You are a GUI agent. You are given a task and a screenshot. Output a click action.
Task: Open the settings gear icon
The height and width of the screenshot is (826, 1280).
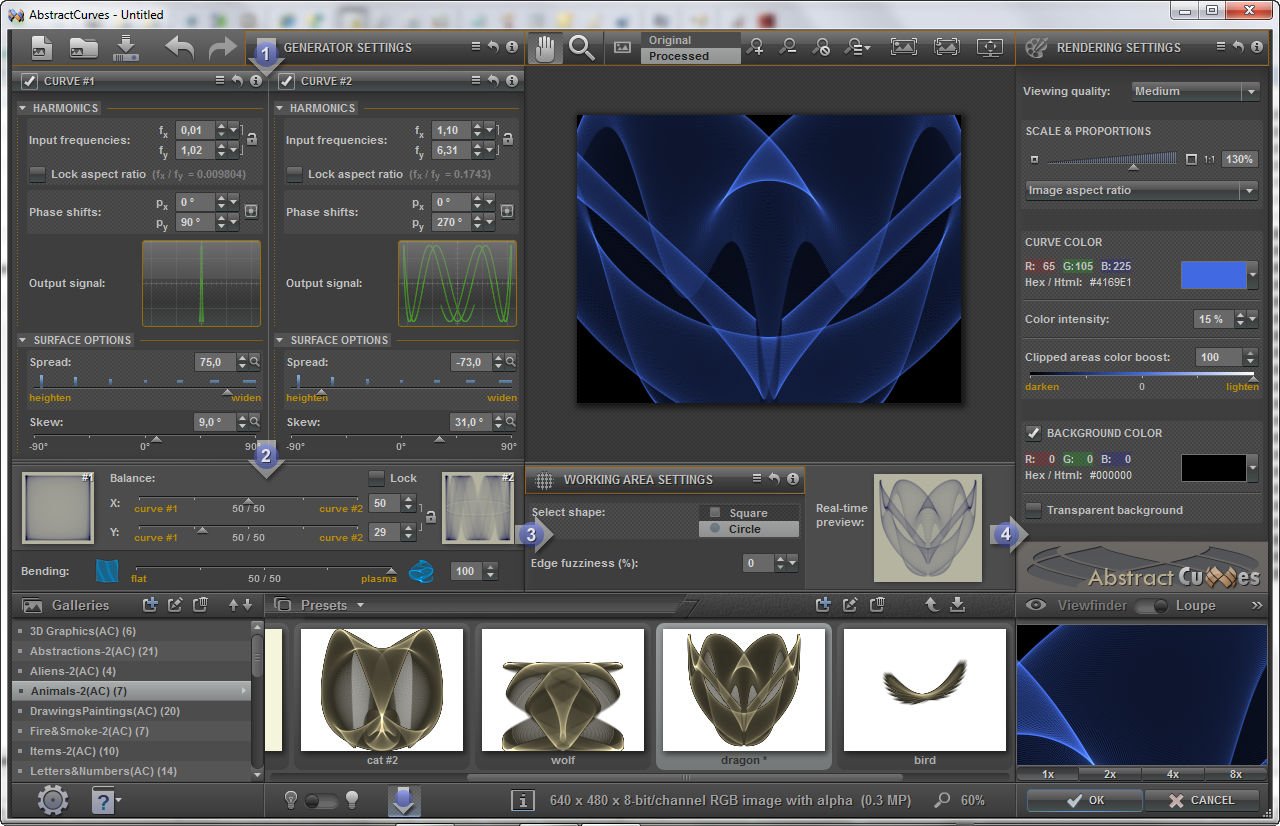pyautogui.click(x=53, y=800)
